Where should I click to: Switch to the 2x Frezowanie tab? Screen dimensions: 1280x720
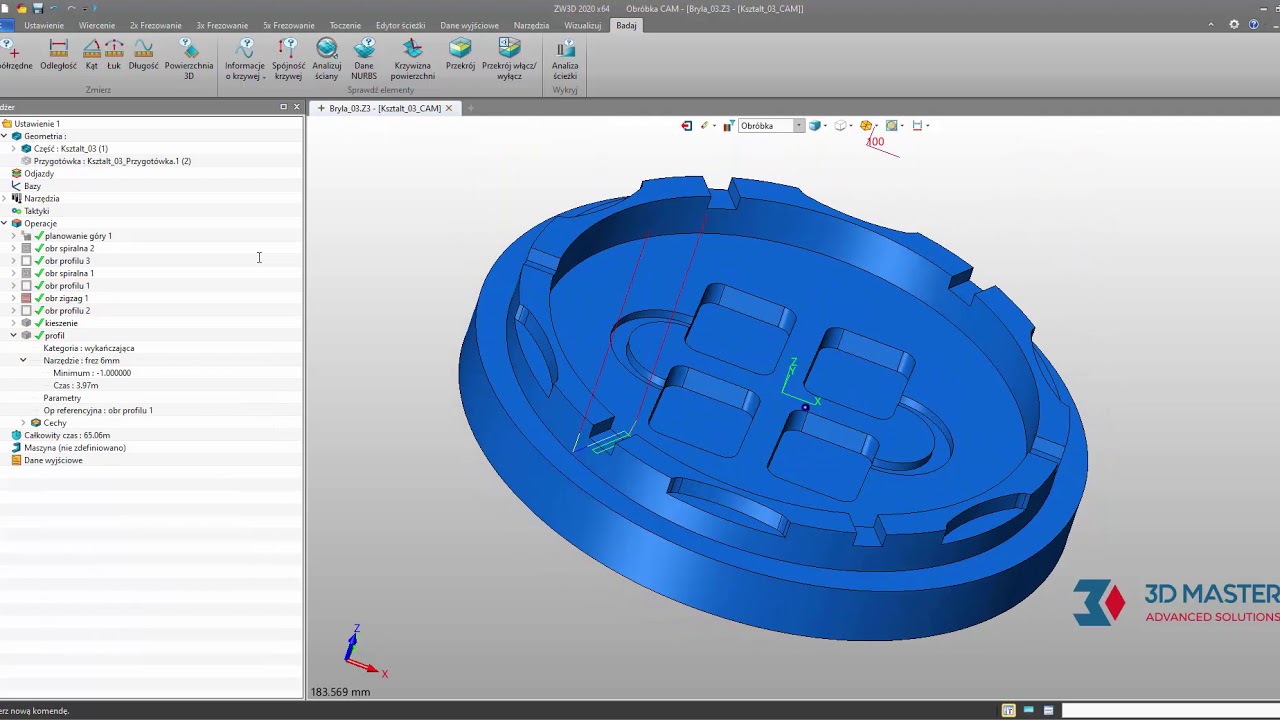[x=156, y=25]
